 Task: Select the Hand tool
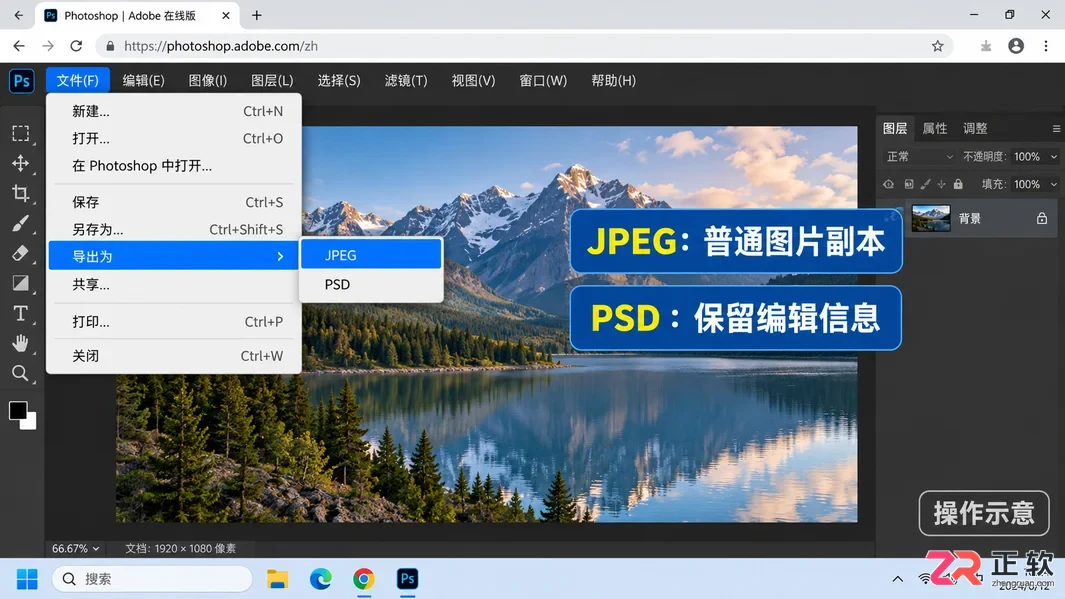(20, 343)
